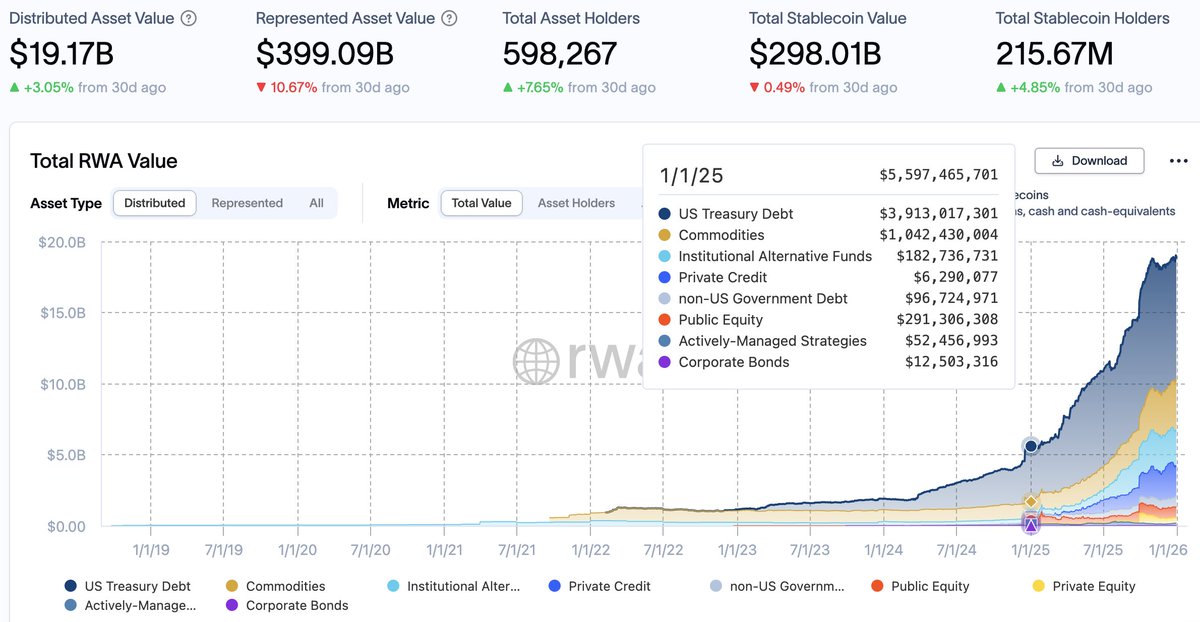Click the Commodities diamond marker on the chart

pyautogui.click(x=1031, y=501)
